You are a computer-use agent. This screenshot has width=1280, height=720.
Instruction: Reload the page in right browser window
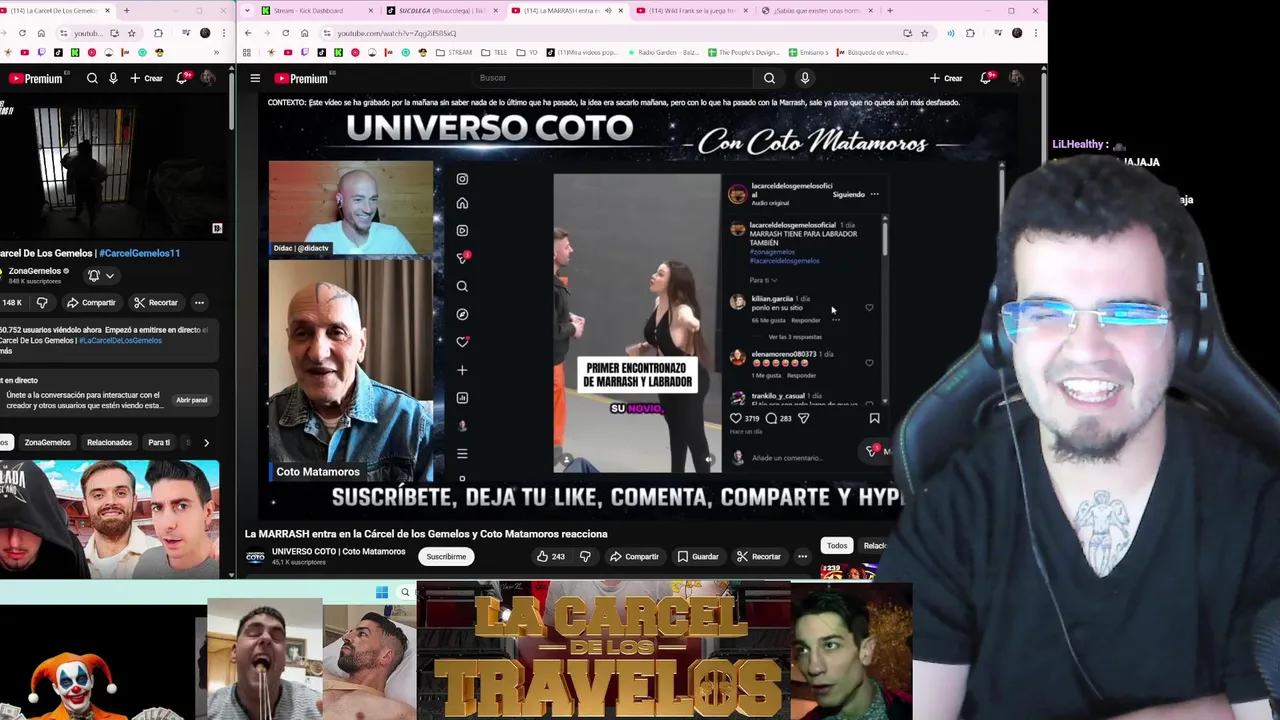coord(285,33)
